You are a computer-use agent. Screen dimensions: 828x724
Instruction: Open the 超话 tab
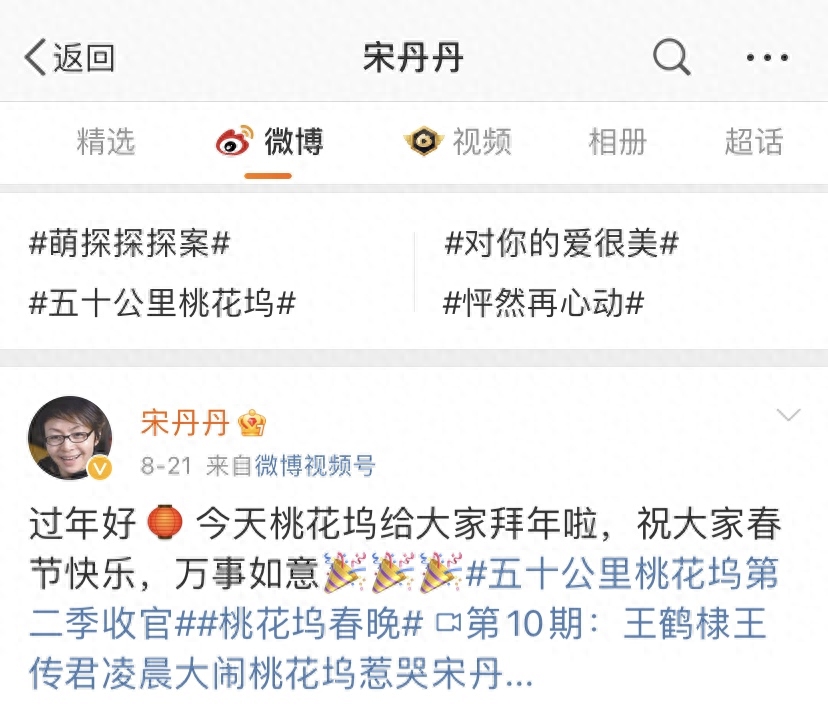point(754,142)
